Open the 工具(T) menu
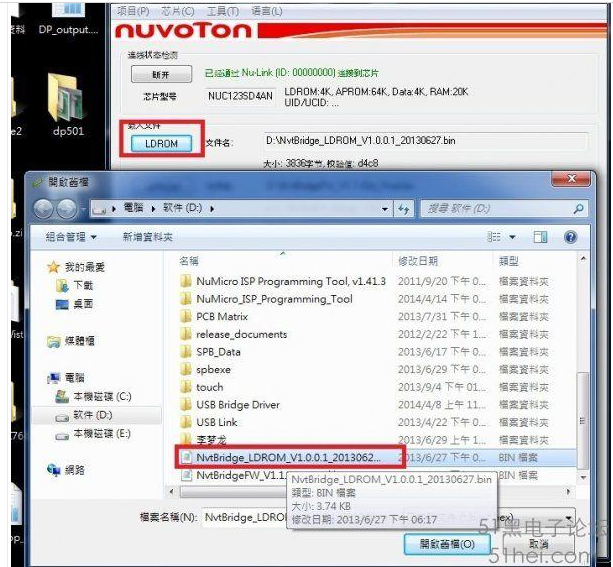Viewport: 613px width, 567px height. coord(222,11)
